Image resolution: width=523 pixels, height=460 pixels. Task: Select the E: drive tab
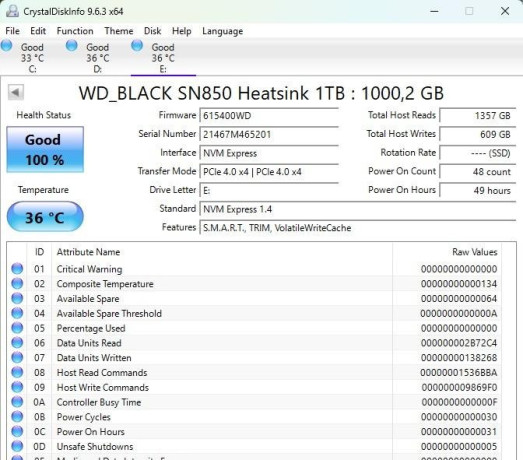tap(163, 57)
